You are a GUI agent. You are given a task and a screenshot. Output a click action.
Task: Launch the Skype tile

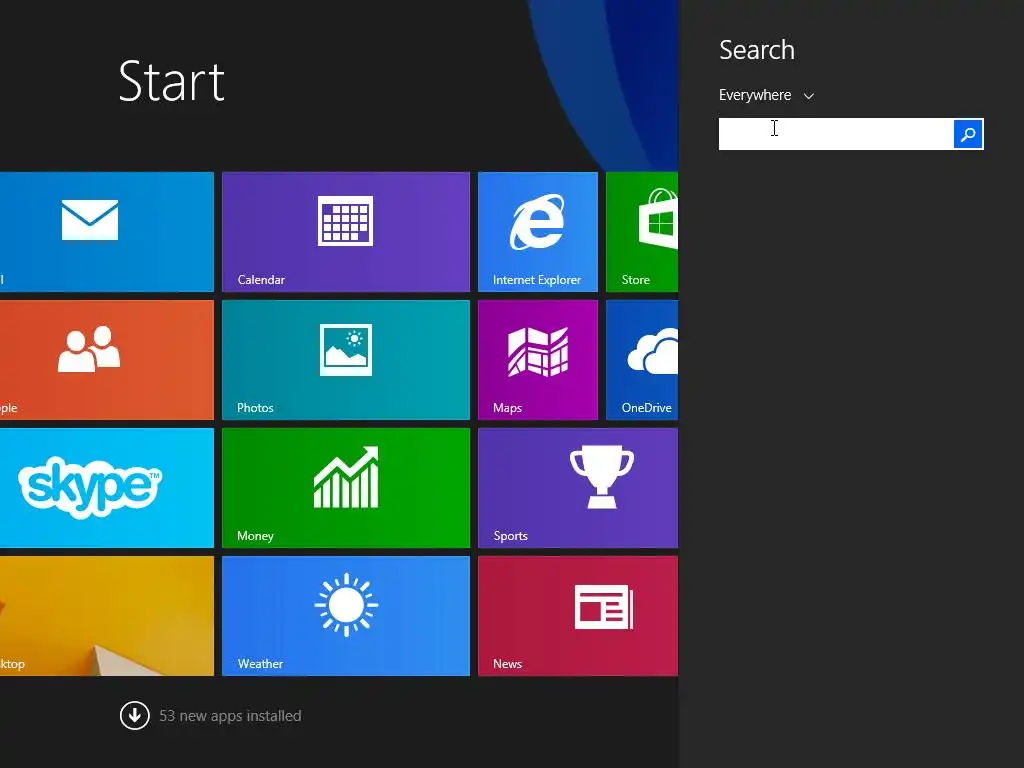106,488
